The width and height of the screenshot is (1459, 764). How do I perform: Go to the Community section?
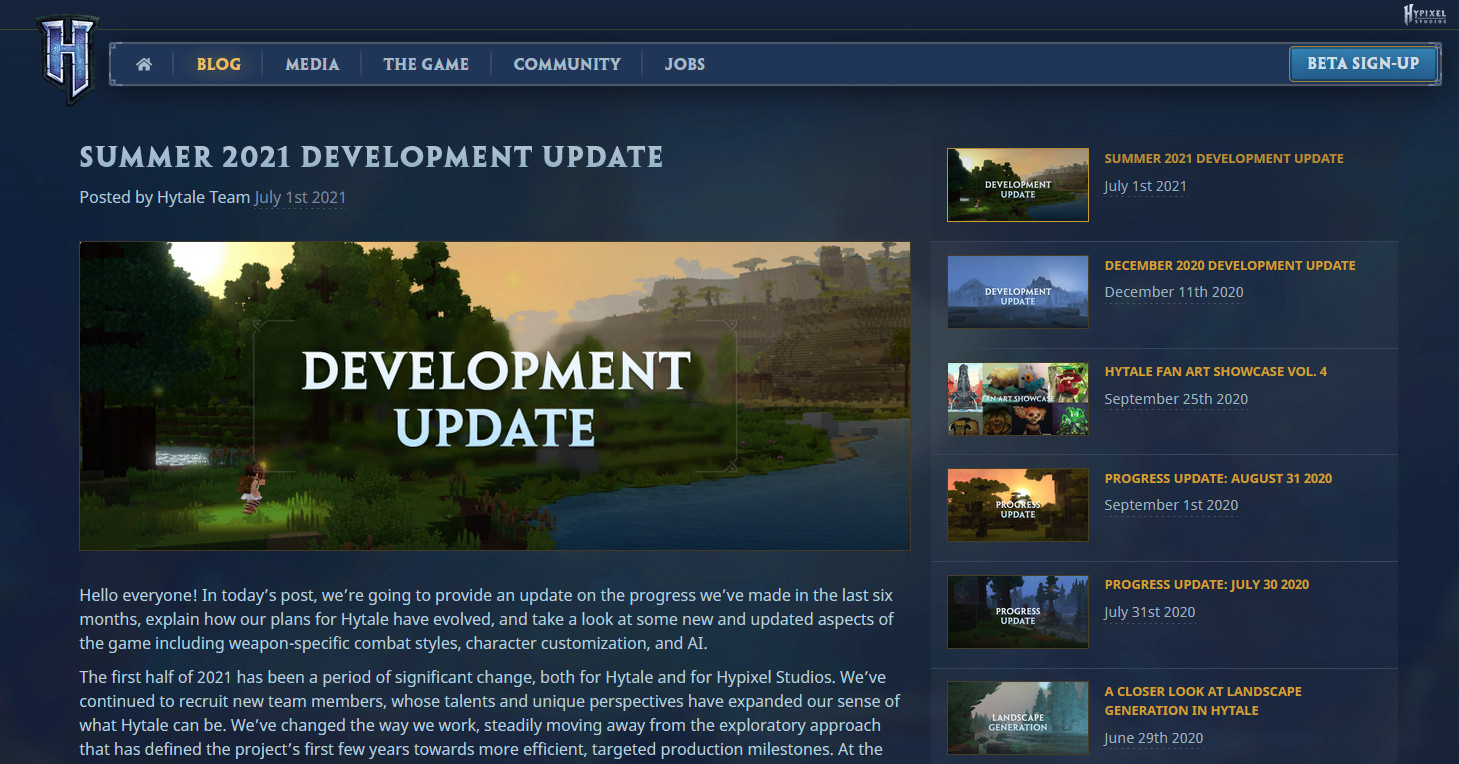click(x=567, y=64)
